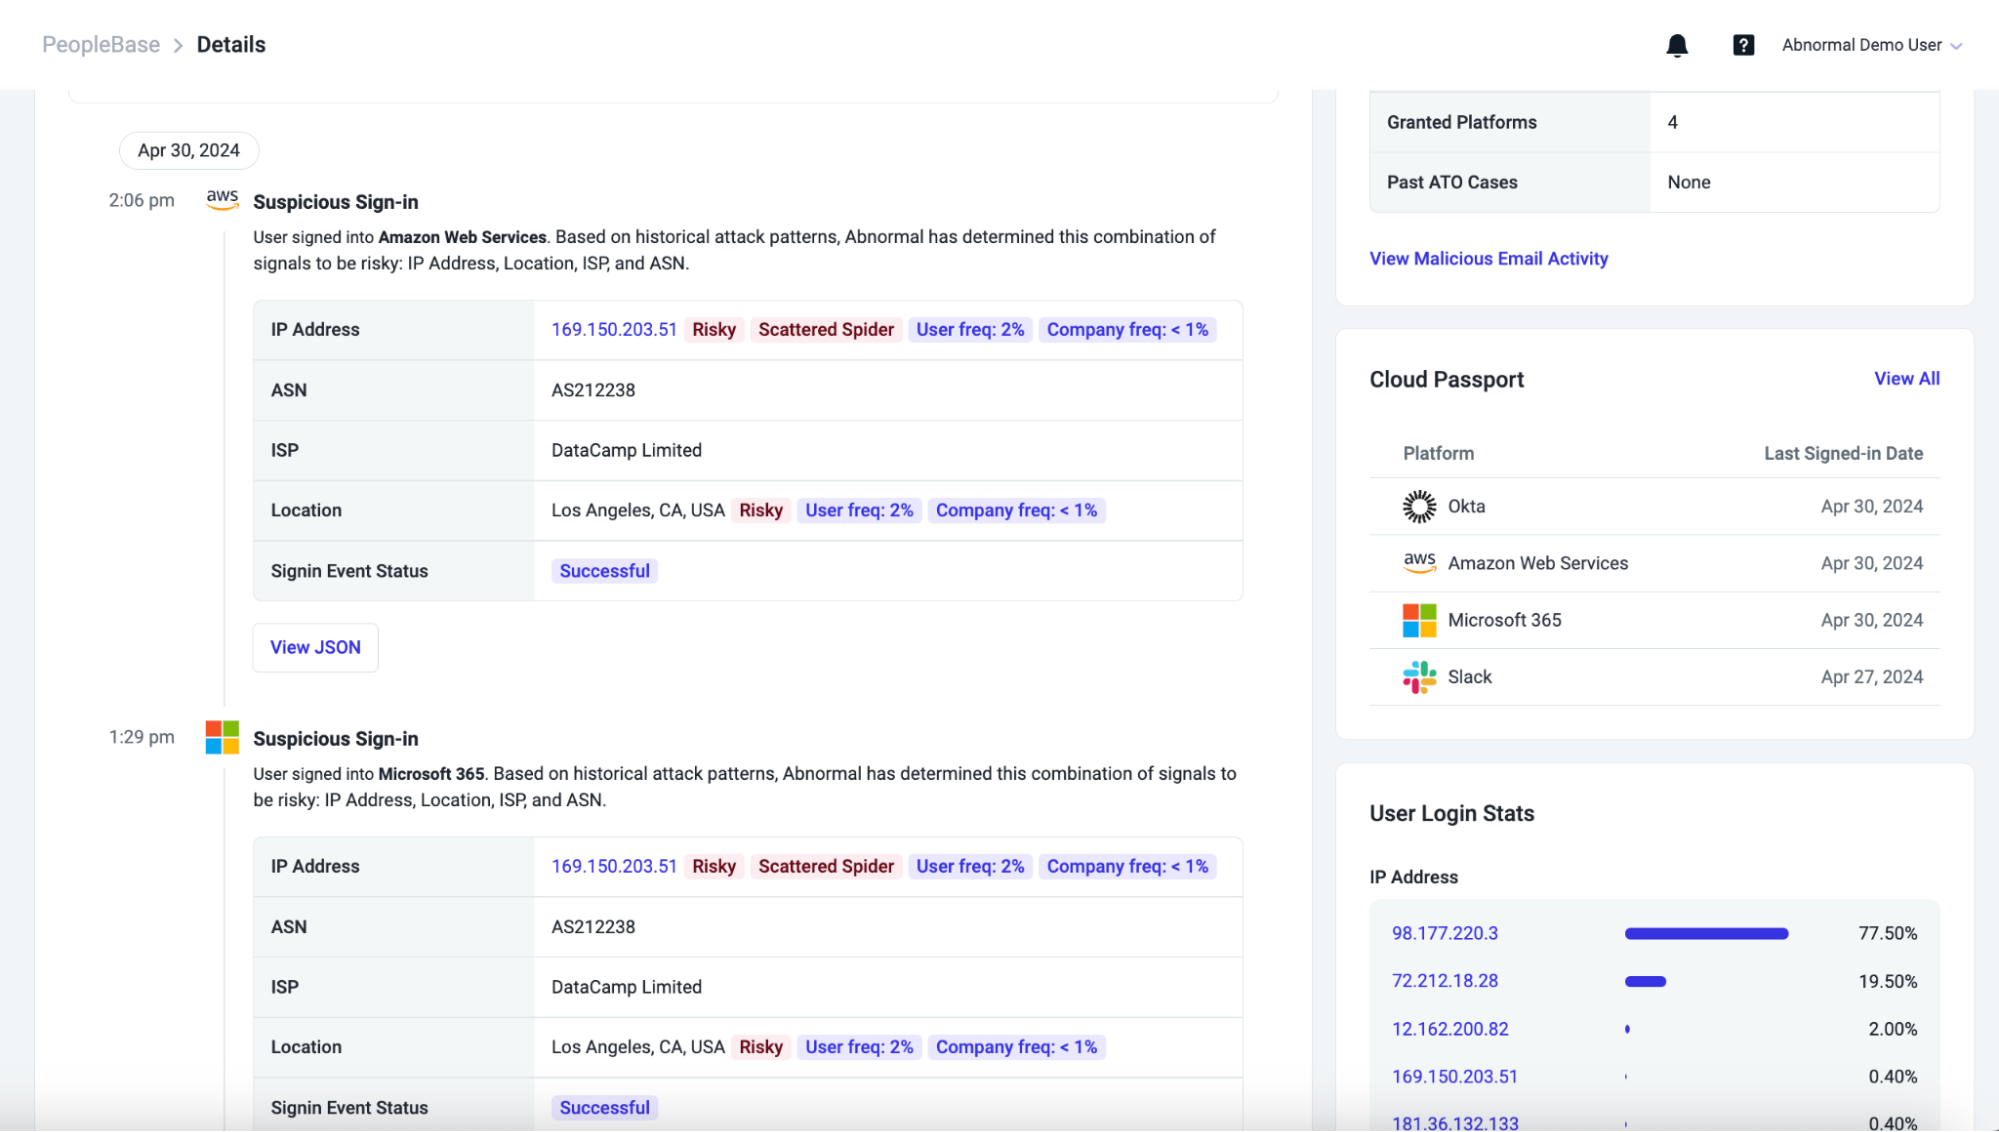1999x1132 pixels.
Task: Click DataCamp Limited in AWS event ISP row
Action: (626, 451)
